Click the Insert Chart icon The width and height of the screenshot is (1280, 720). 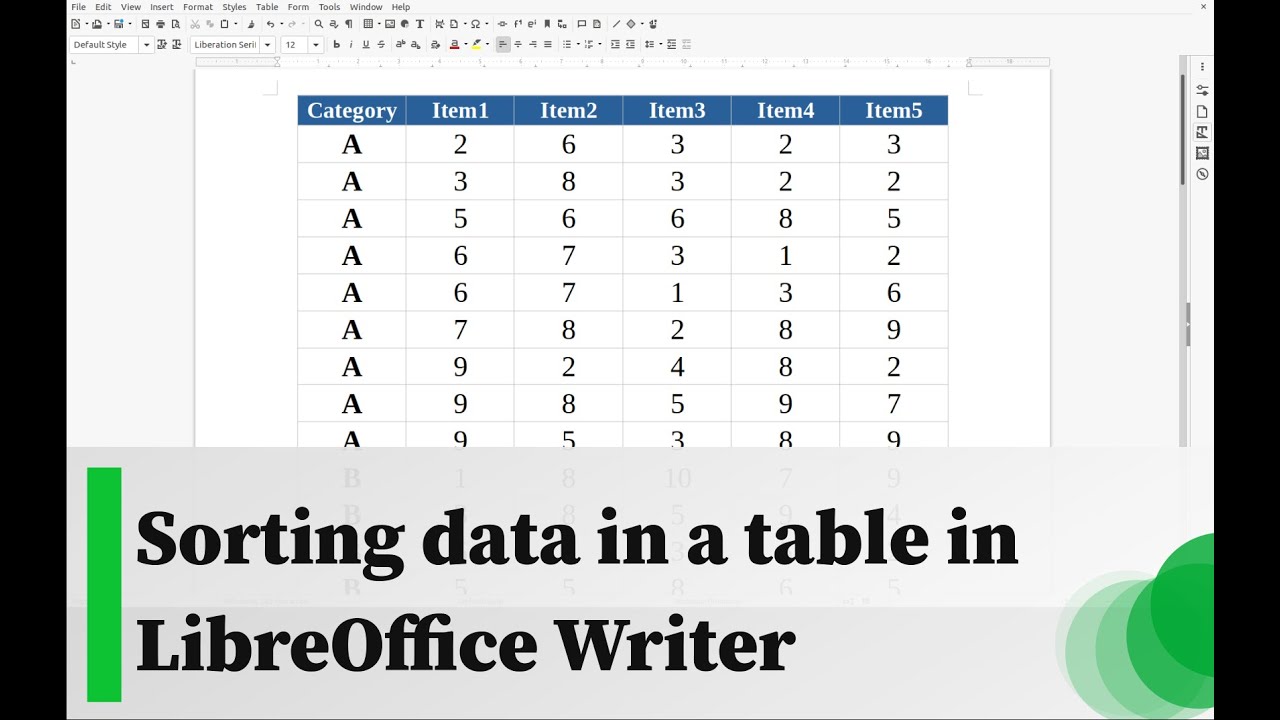click(404, 24)
